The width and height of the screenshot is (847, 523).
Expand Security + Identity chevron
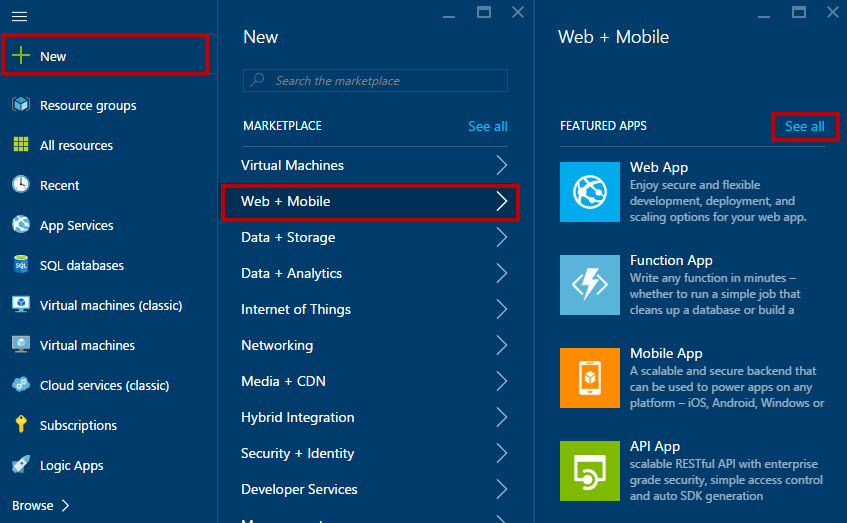point(502,453)
